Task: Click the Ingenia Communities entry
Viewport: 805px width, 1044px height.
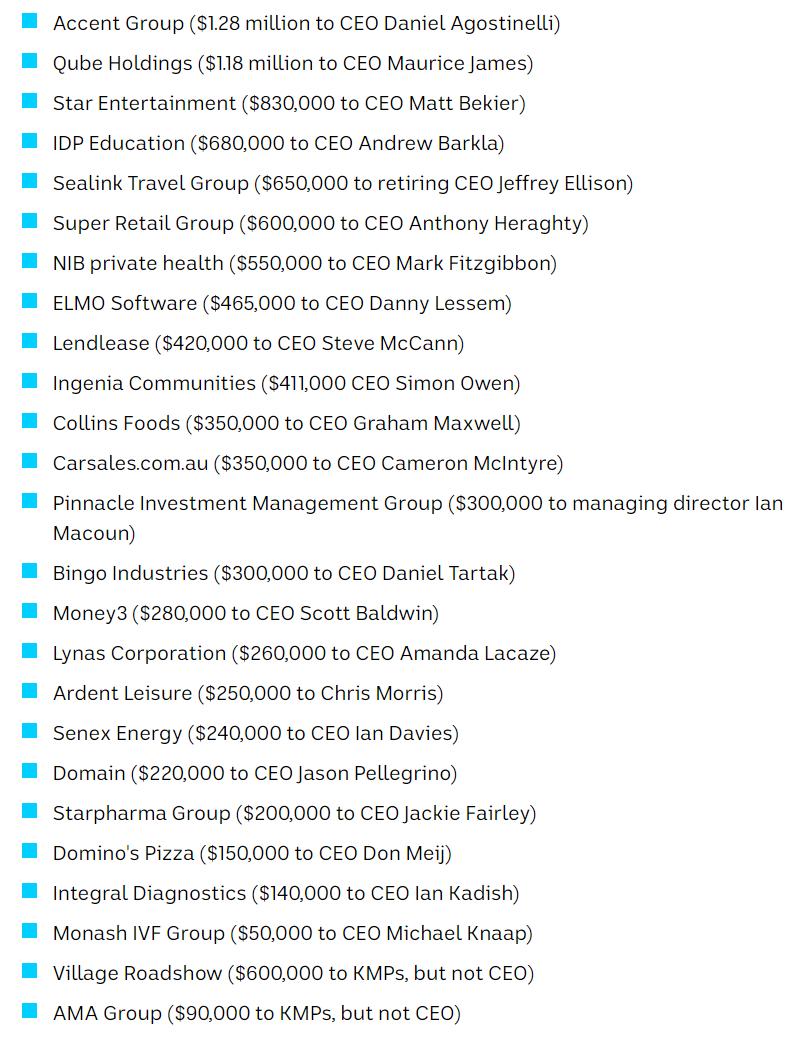Action: [286, 383]
